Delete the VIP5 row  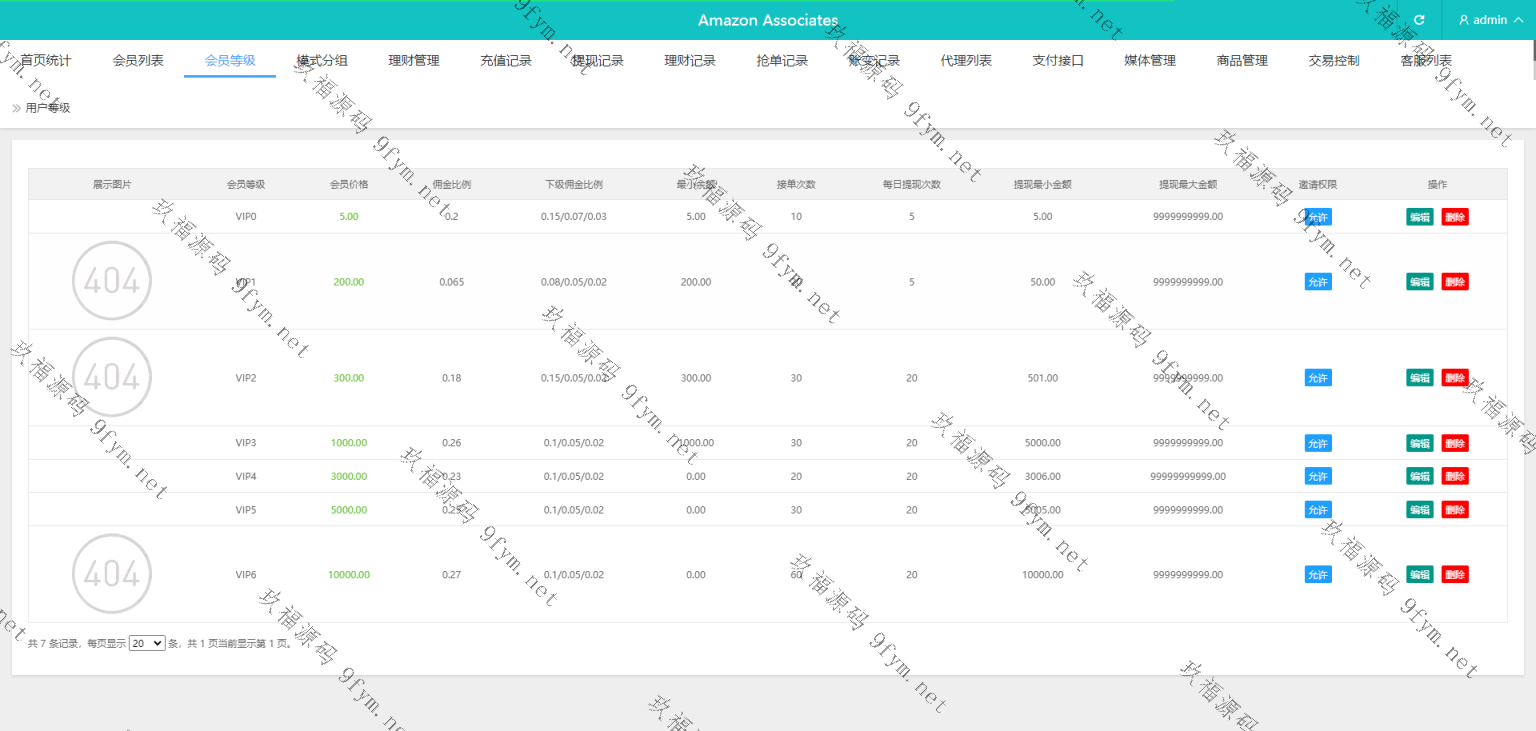pos(1455,510)
